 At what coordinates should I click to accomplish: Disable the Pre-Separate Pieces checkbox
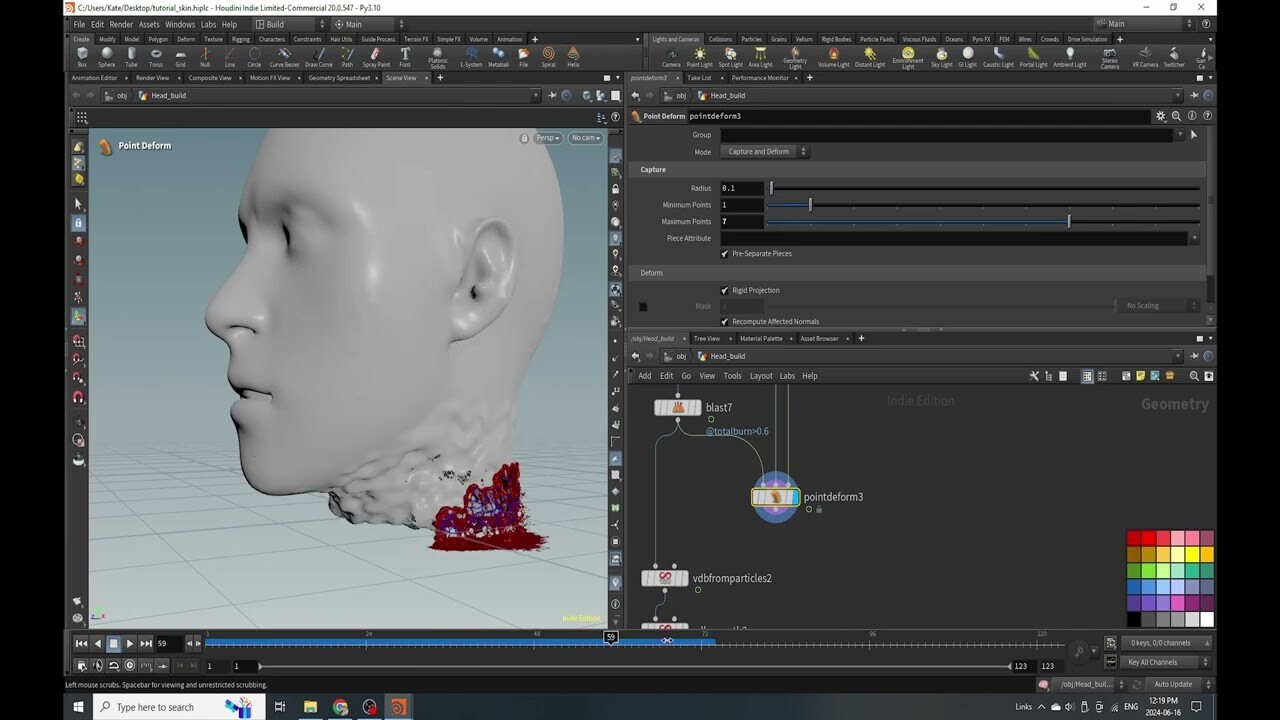point(725,253)
